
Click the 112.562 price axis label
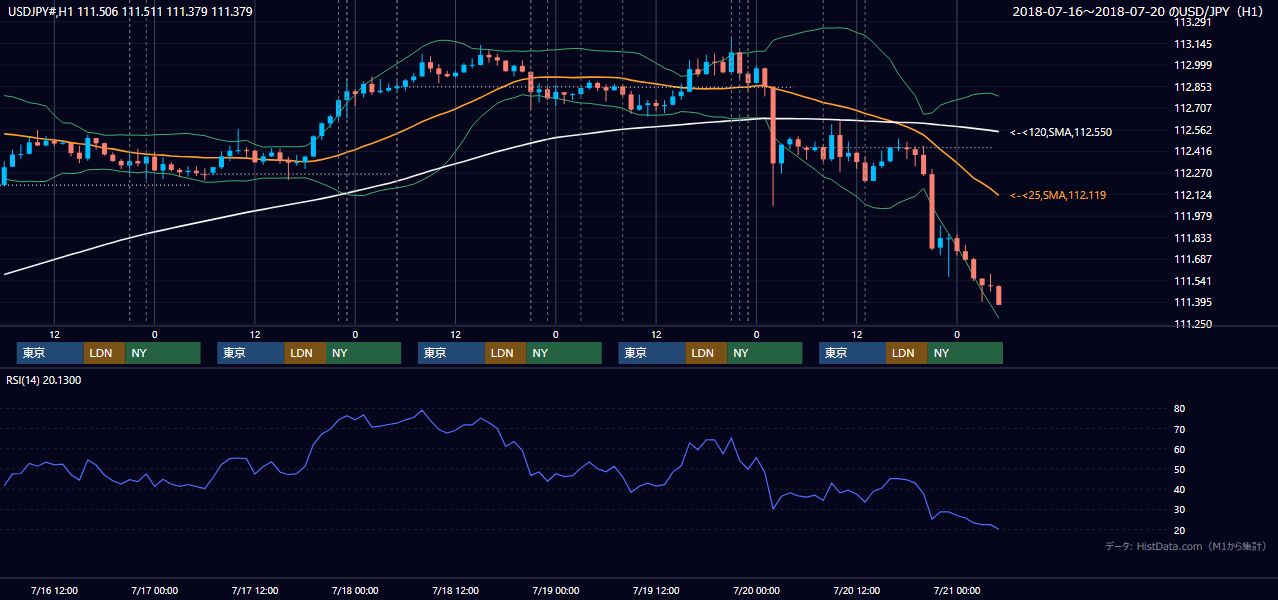point(1193,130)
